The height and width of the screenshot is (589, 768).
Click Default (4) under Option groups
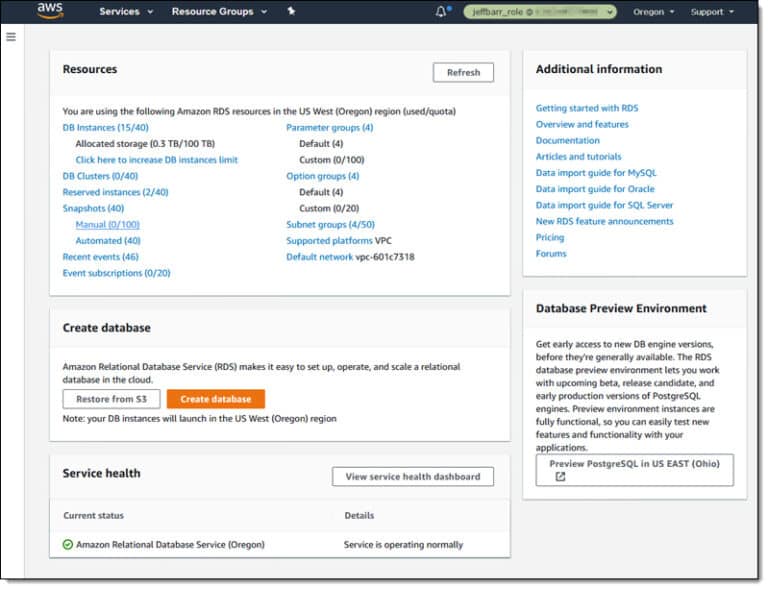(x=321, y=192)
